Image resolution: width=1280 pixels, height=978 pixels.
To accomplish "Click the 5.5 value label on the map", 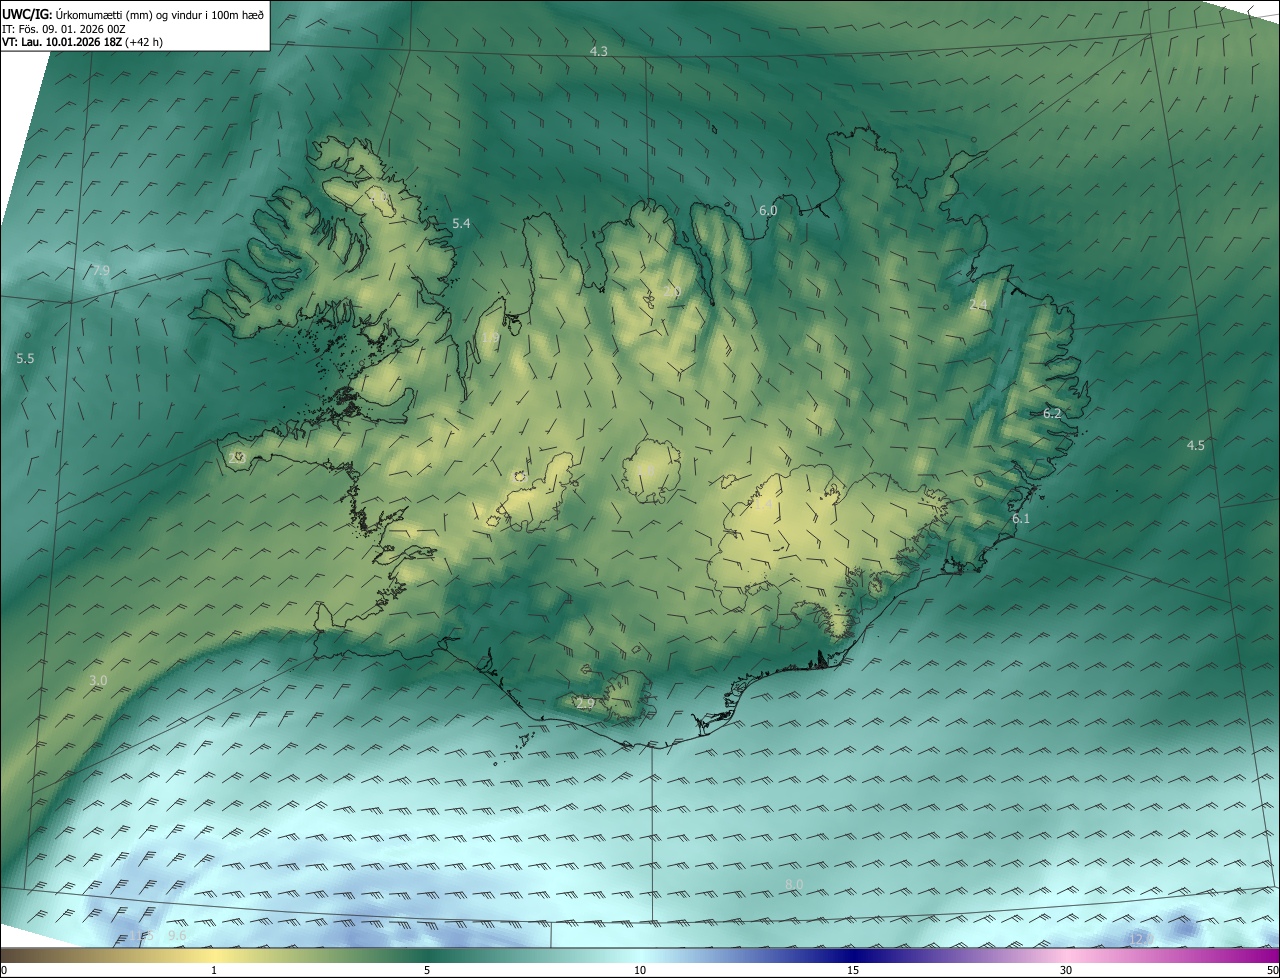I will tap(26, 358).
